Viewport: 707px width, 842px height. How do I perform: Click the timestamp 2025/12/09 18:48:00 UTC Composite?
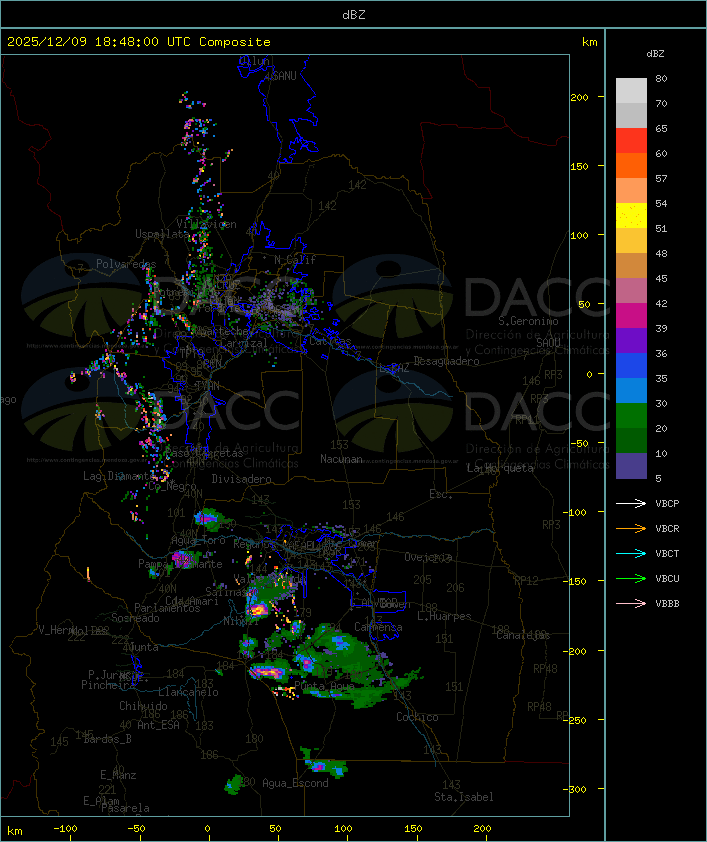[139, 42]
